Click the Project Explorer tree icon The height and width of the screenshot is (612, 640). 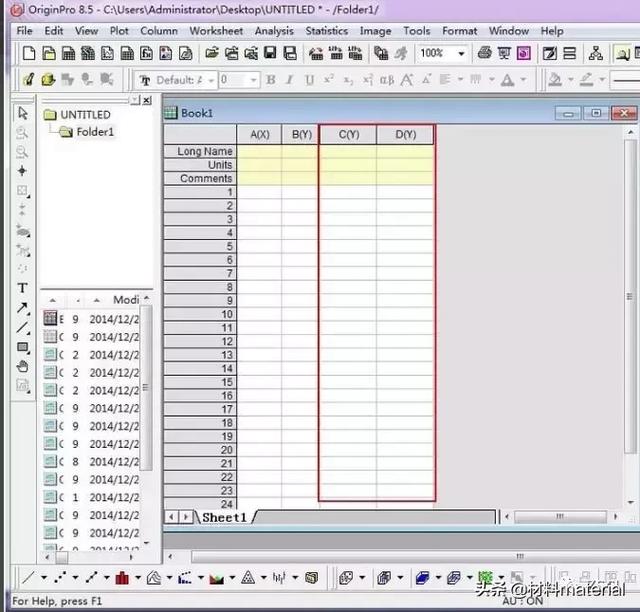pyautogui.click(x=596, y=53)
